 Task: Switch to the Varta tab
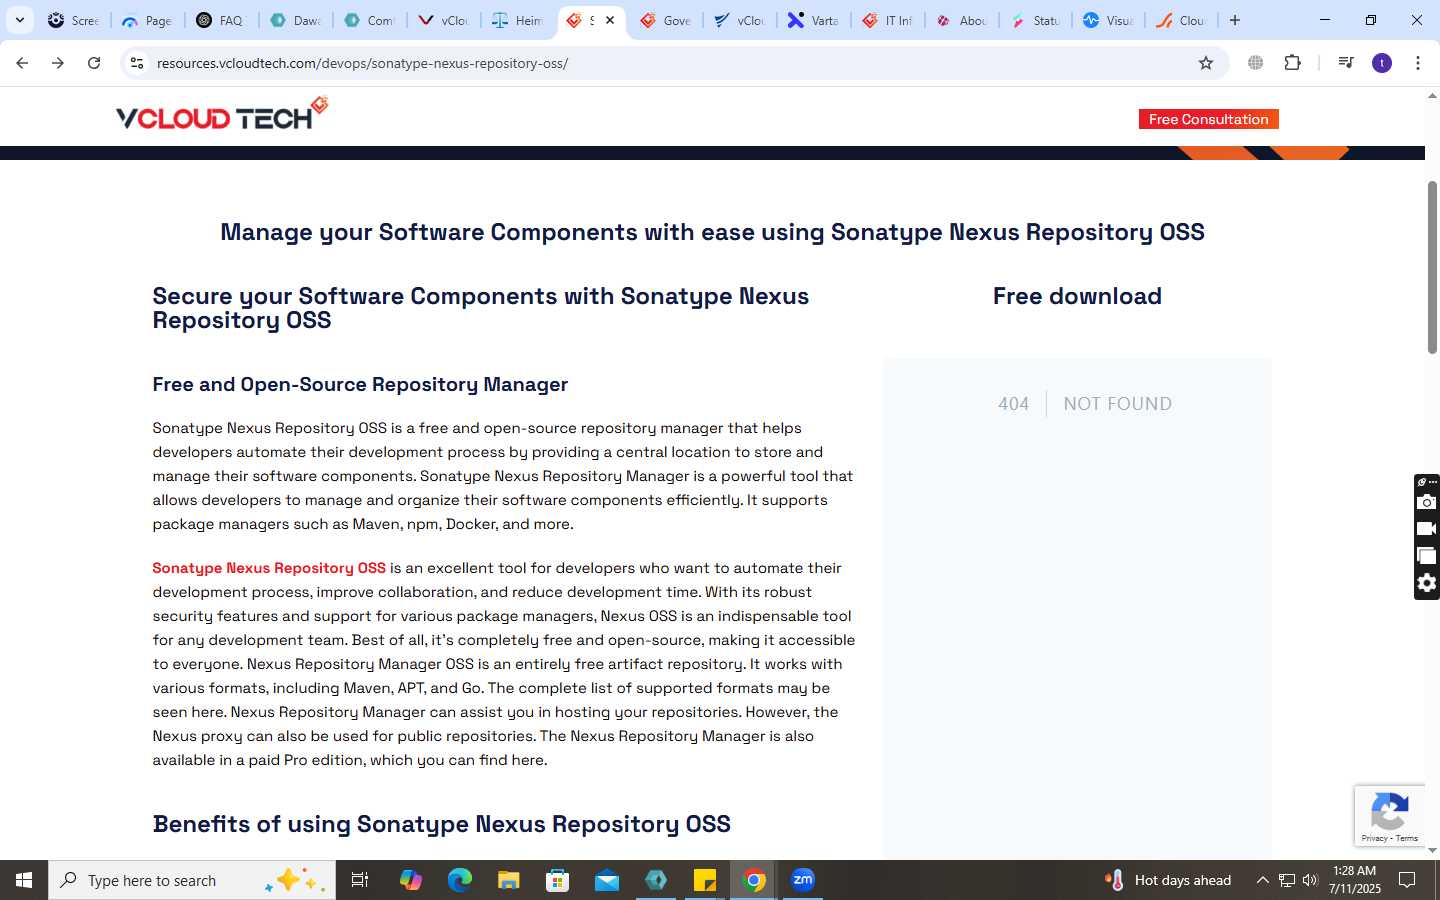[x=813, y=20]
